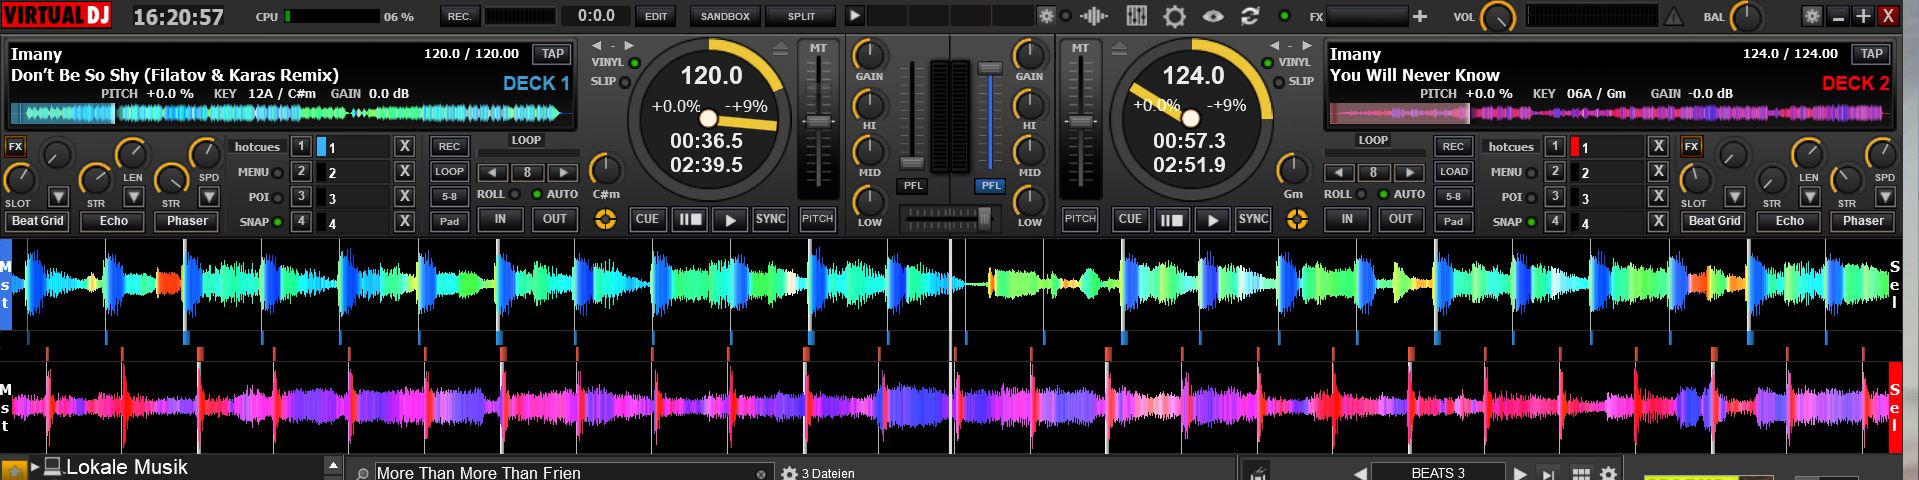Add master FX with plus icon
This screenshot has width=1919, height=480.
(1419, 16)
